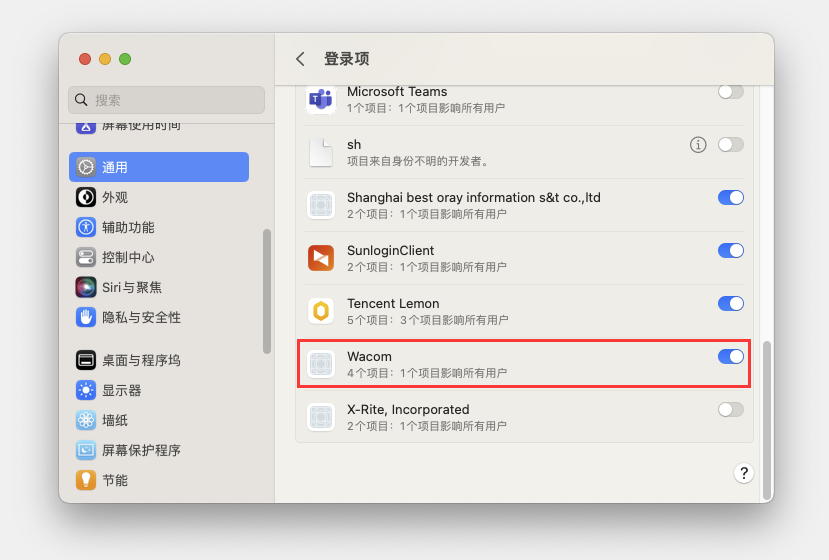Open 外观 settings pane
Image resolution: width=829 pixels, height=560 pixels.
click(x=159, y=197)
